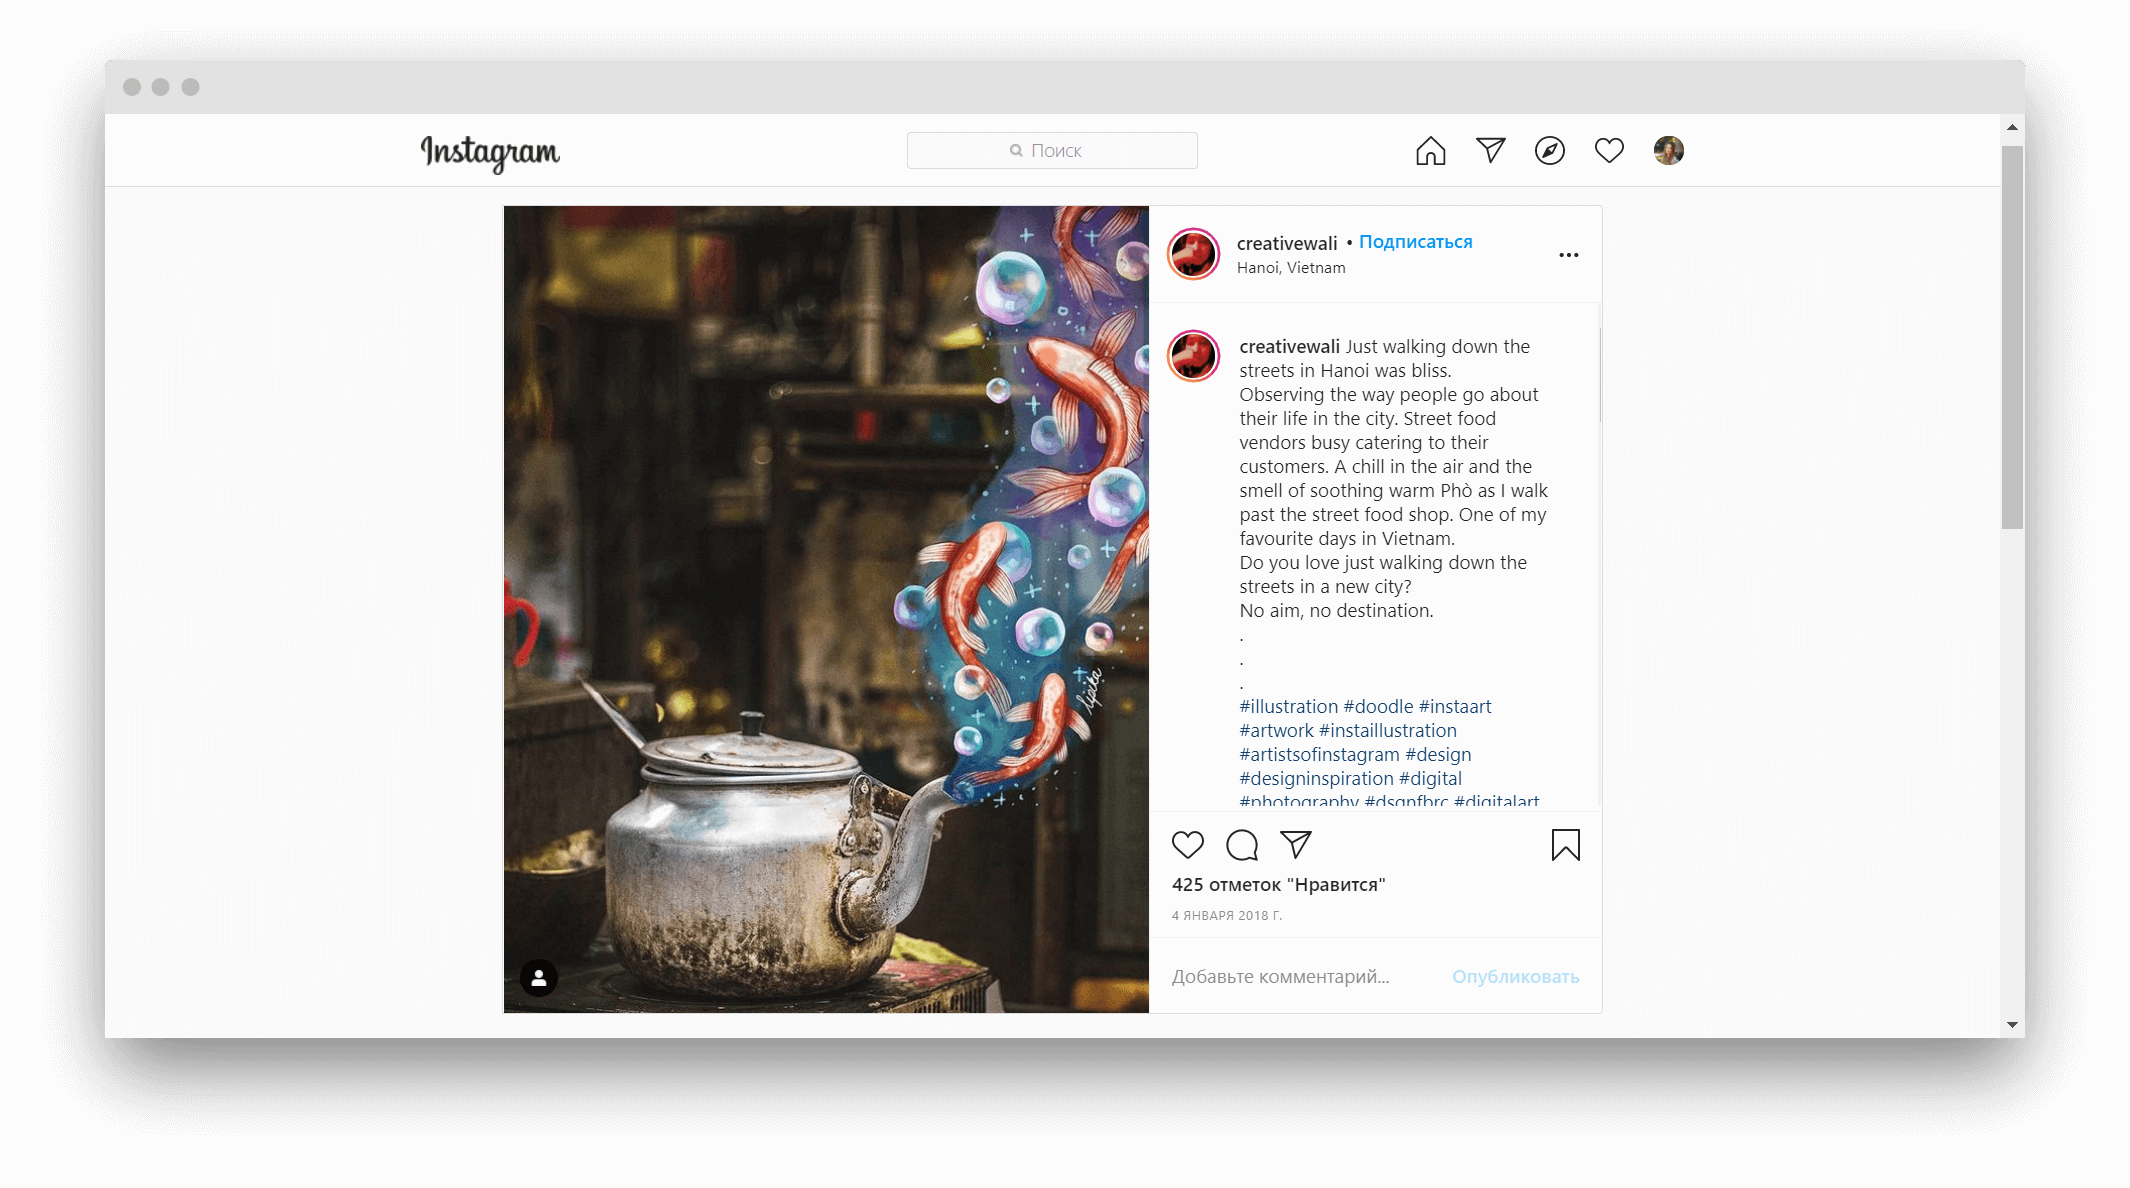Screen dimensions: 2130x1188
Task: Open Direct messages paper plane icon in header
Action: [1490, 150]
